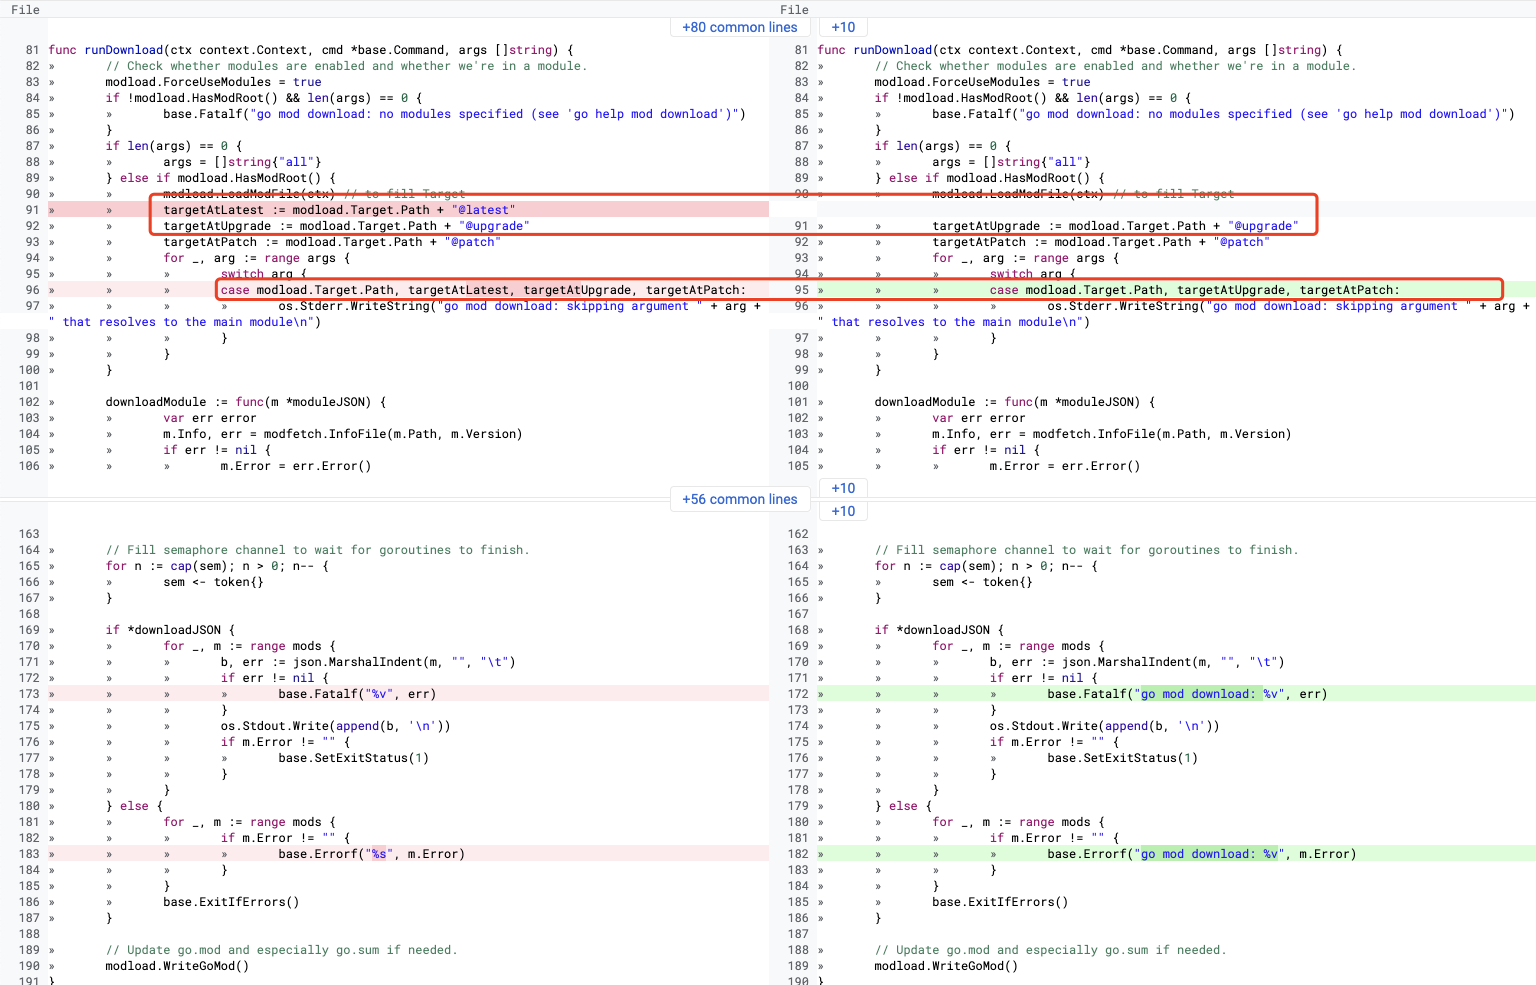Click "Update go.mod and especially go.sum" comment, left pane
The height and width of the screenshot is (985, 1536).
point(281,950)
